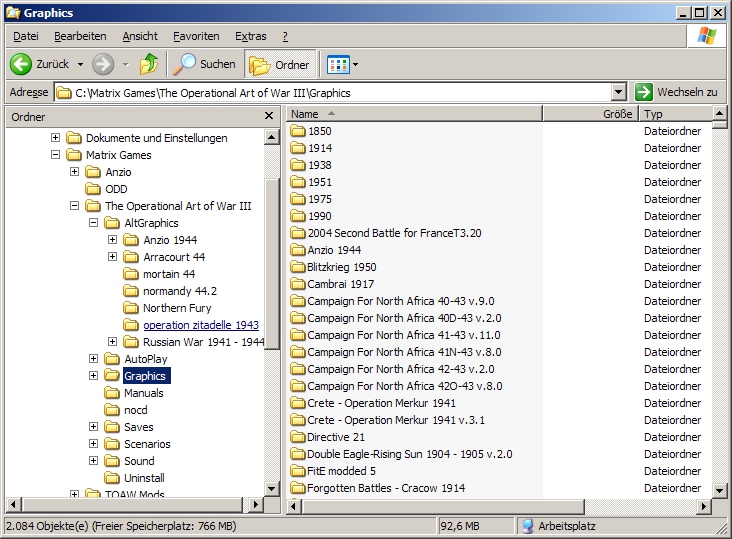Open the address bar dropdown
Image resolution: width=732 pixels, height=539 pixels.
[618, 92]
